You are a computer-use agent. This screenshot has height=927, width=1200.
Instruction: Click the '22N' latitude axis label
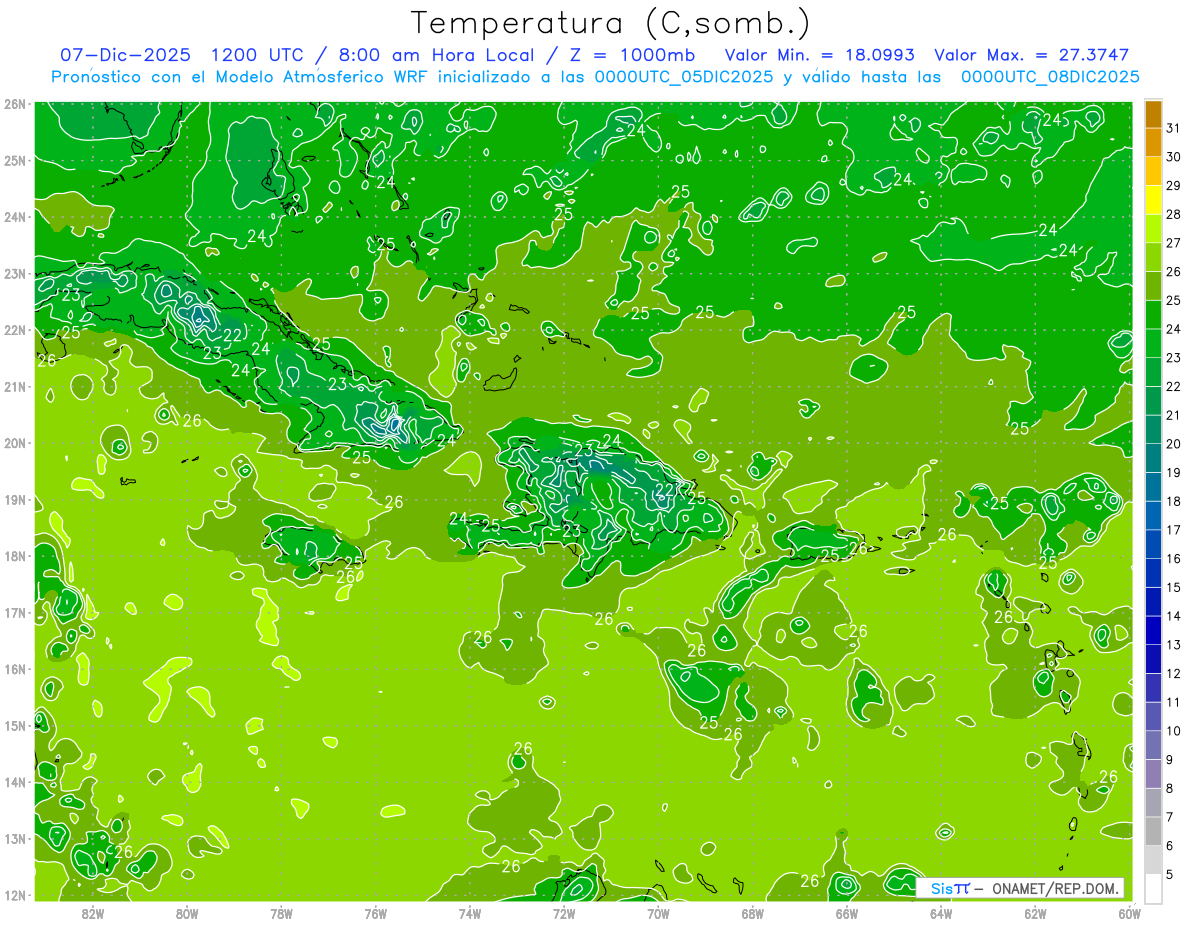[x=14, y=330]
